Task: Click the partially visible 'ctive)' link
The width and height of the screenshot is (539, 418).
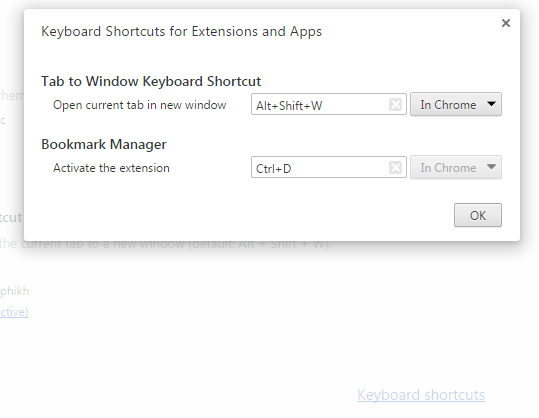Action: tap(14, 312)
